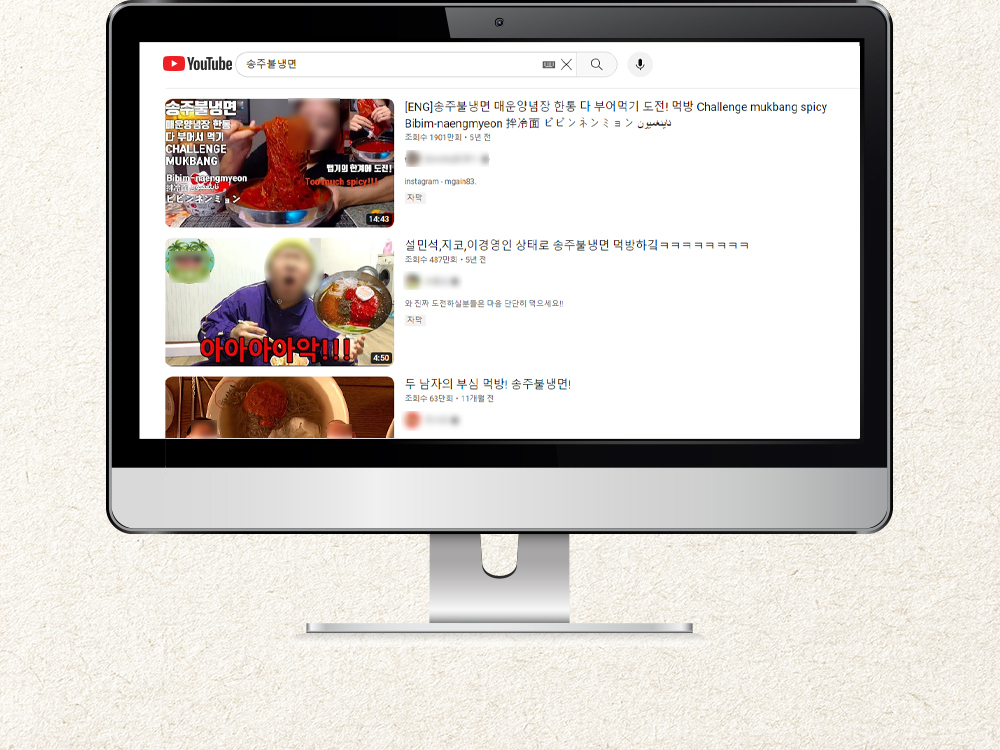Open the on-screen keyboard icon in search bar
This screenshot has width=1000, height=750.
[x=548, y=65]
